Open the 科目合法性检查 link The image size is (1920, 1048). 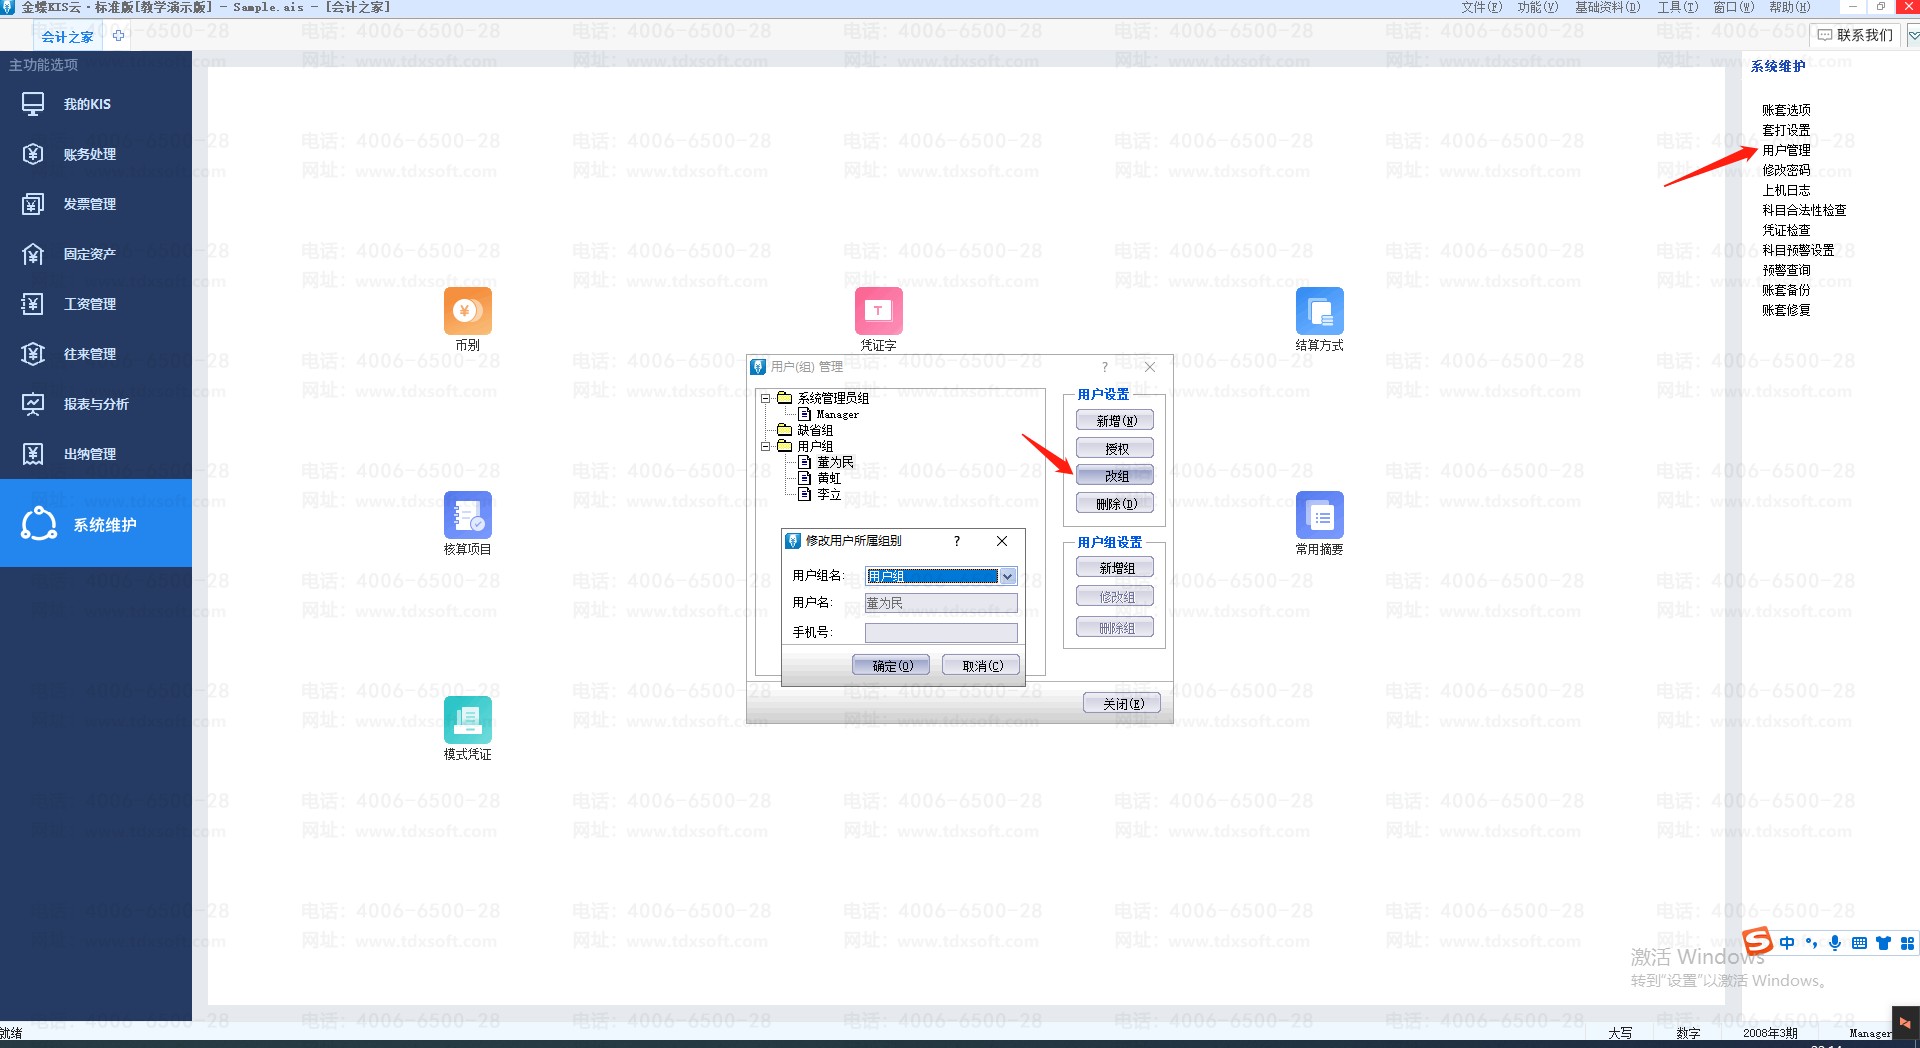click(1804, 210)
